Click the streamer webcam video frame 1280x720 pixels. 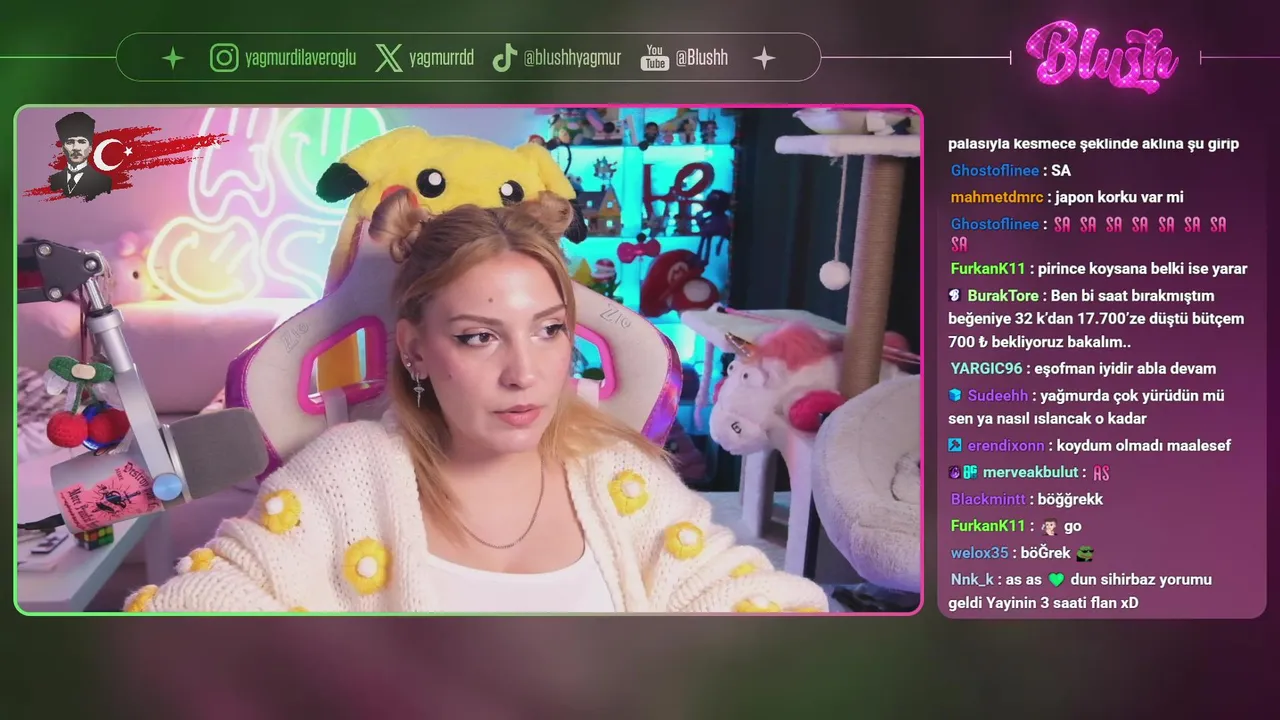click(469, 360)
